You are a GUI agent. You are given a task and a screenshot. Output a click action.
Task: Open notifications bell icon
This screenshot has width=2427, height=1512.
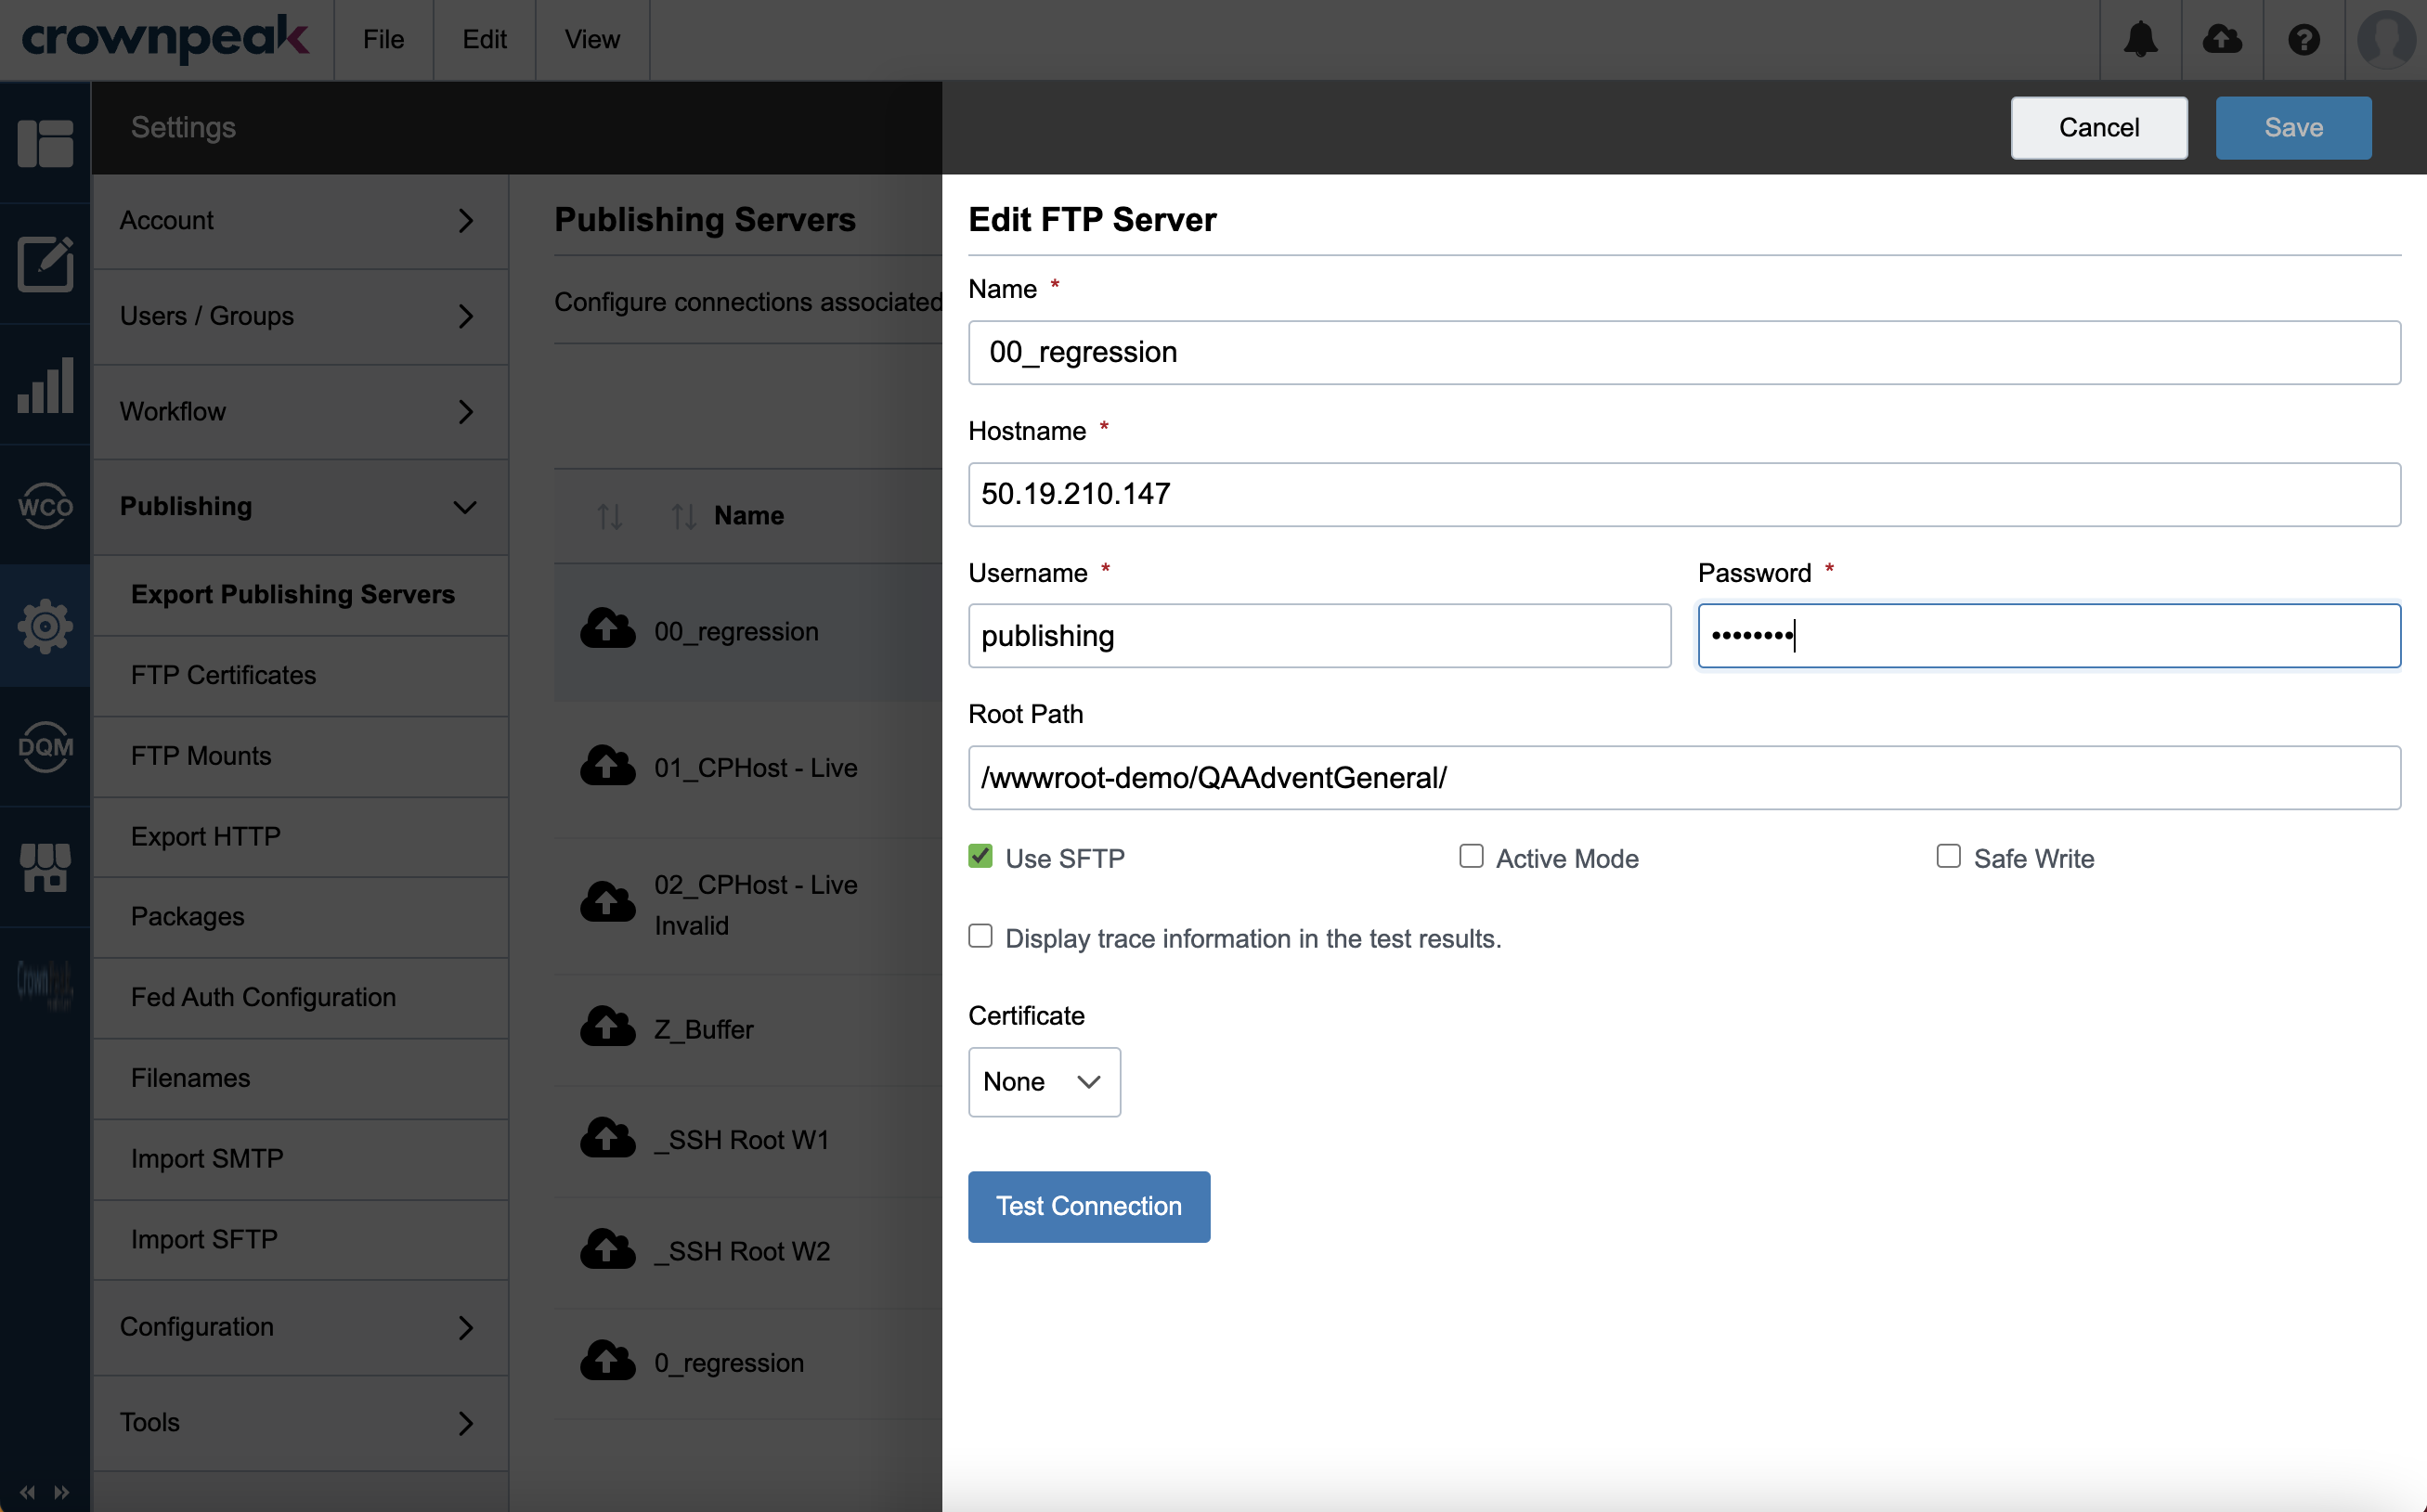2140,40
